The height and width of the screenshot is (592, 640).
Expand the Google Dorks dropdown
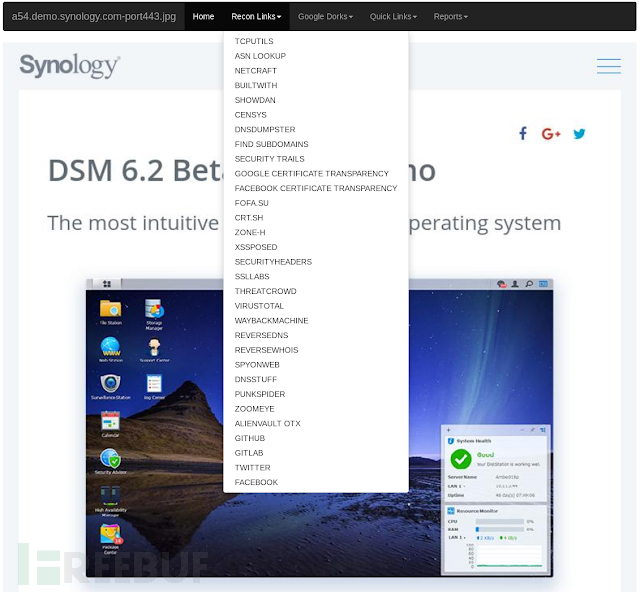(325, 16)
